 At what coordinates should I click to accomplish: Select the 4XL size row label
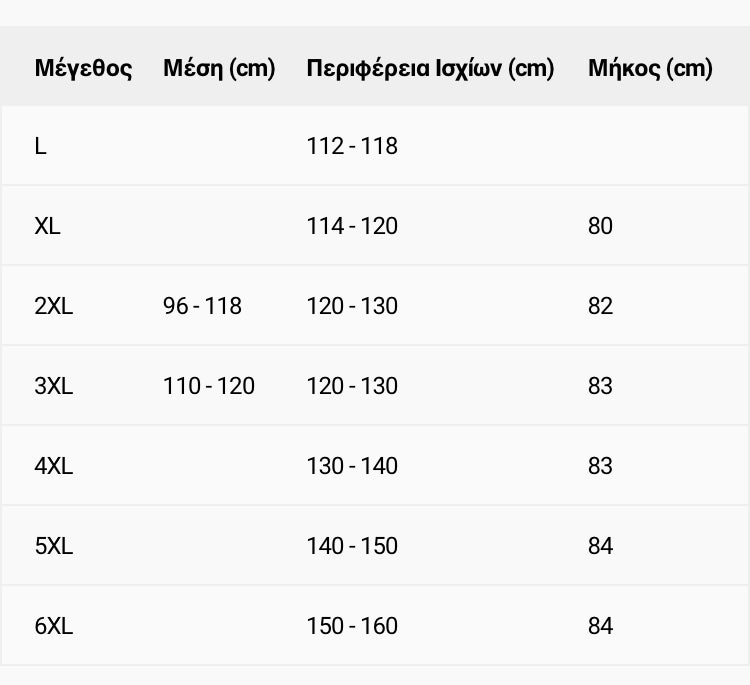point(54,466)
